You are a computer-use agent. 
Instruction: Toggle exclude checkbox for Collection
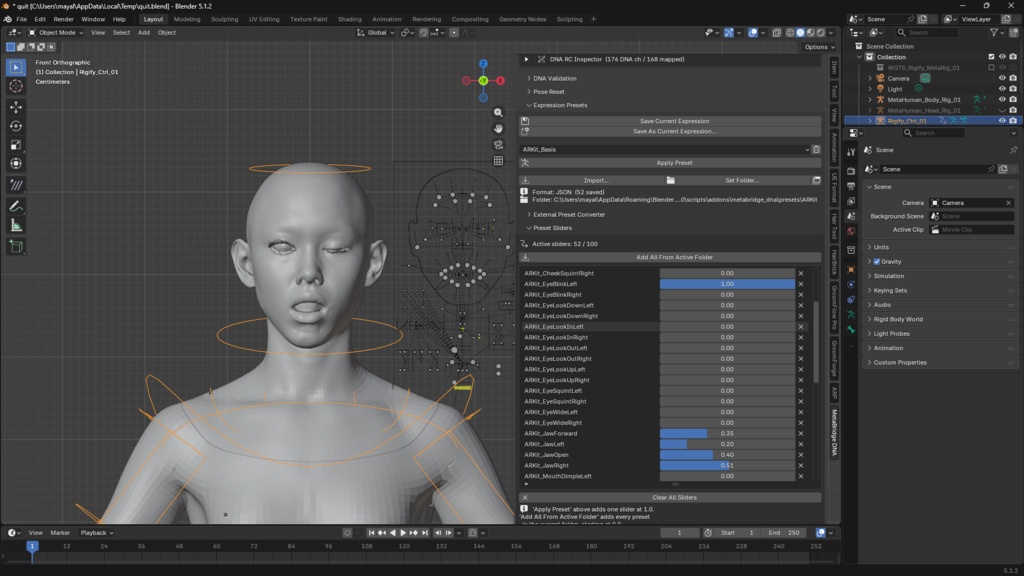tap(991, 57)
